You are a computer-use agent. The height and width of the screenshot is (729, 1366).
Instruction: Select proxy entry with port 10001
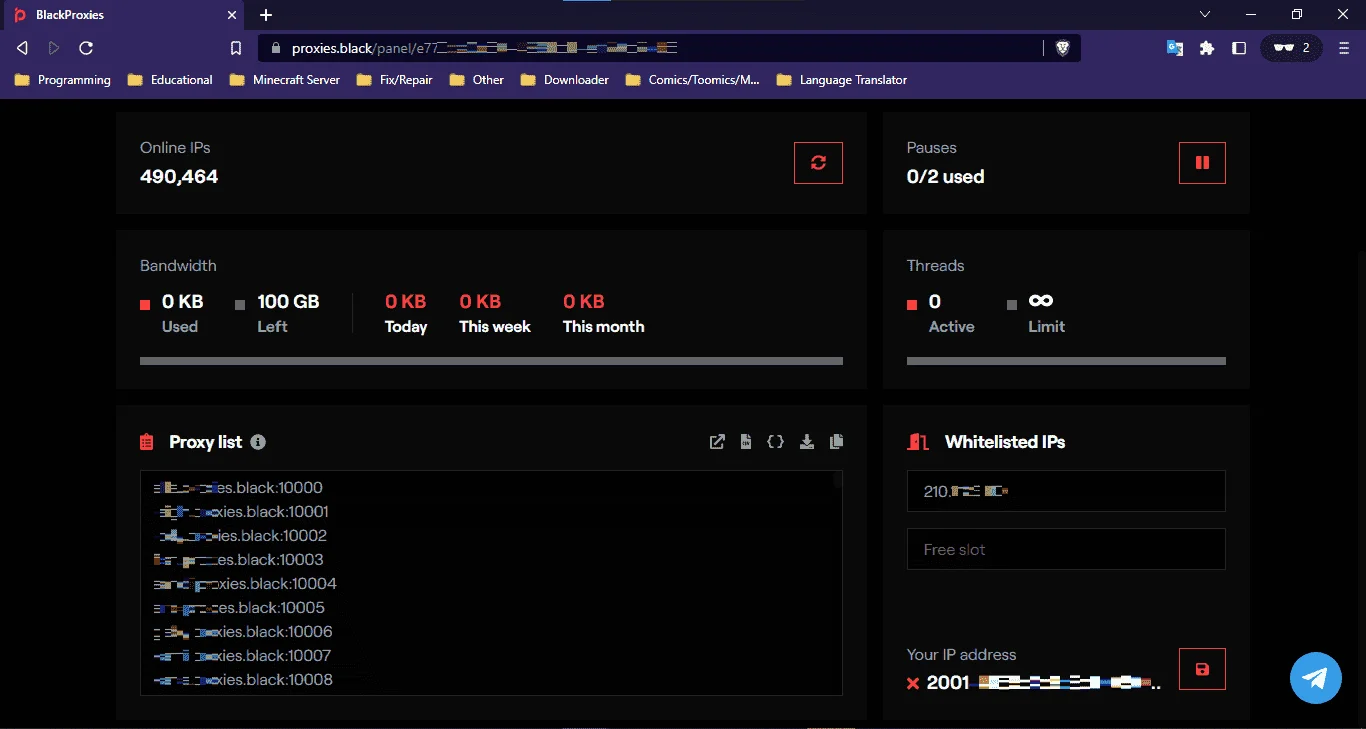point(244,512)
